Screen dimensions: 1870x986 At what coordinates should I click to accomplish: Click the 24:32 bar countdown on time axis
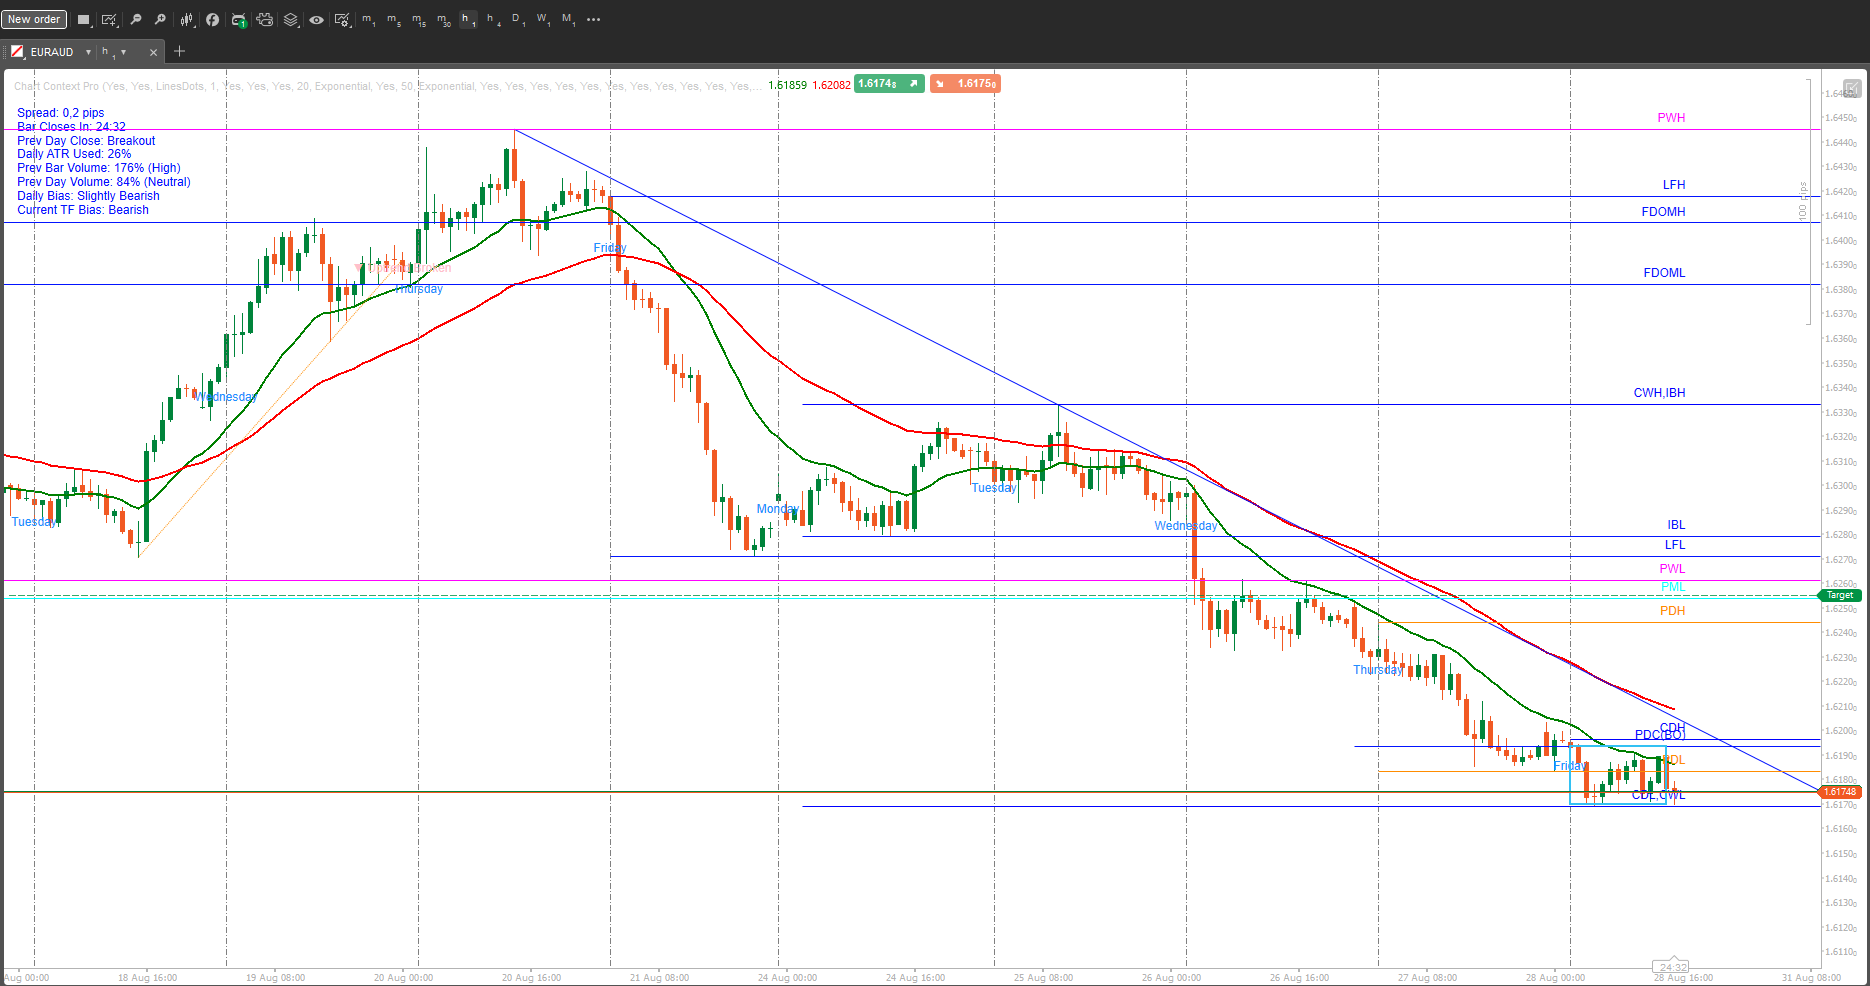pos(1673,967)
